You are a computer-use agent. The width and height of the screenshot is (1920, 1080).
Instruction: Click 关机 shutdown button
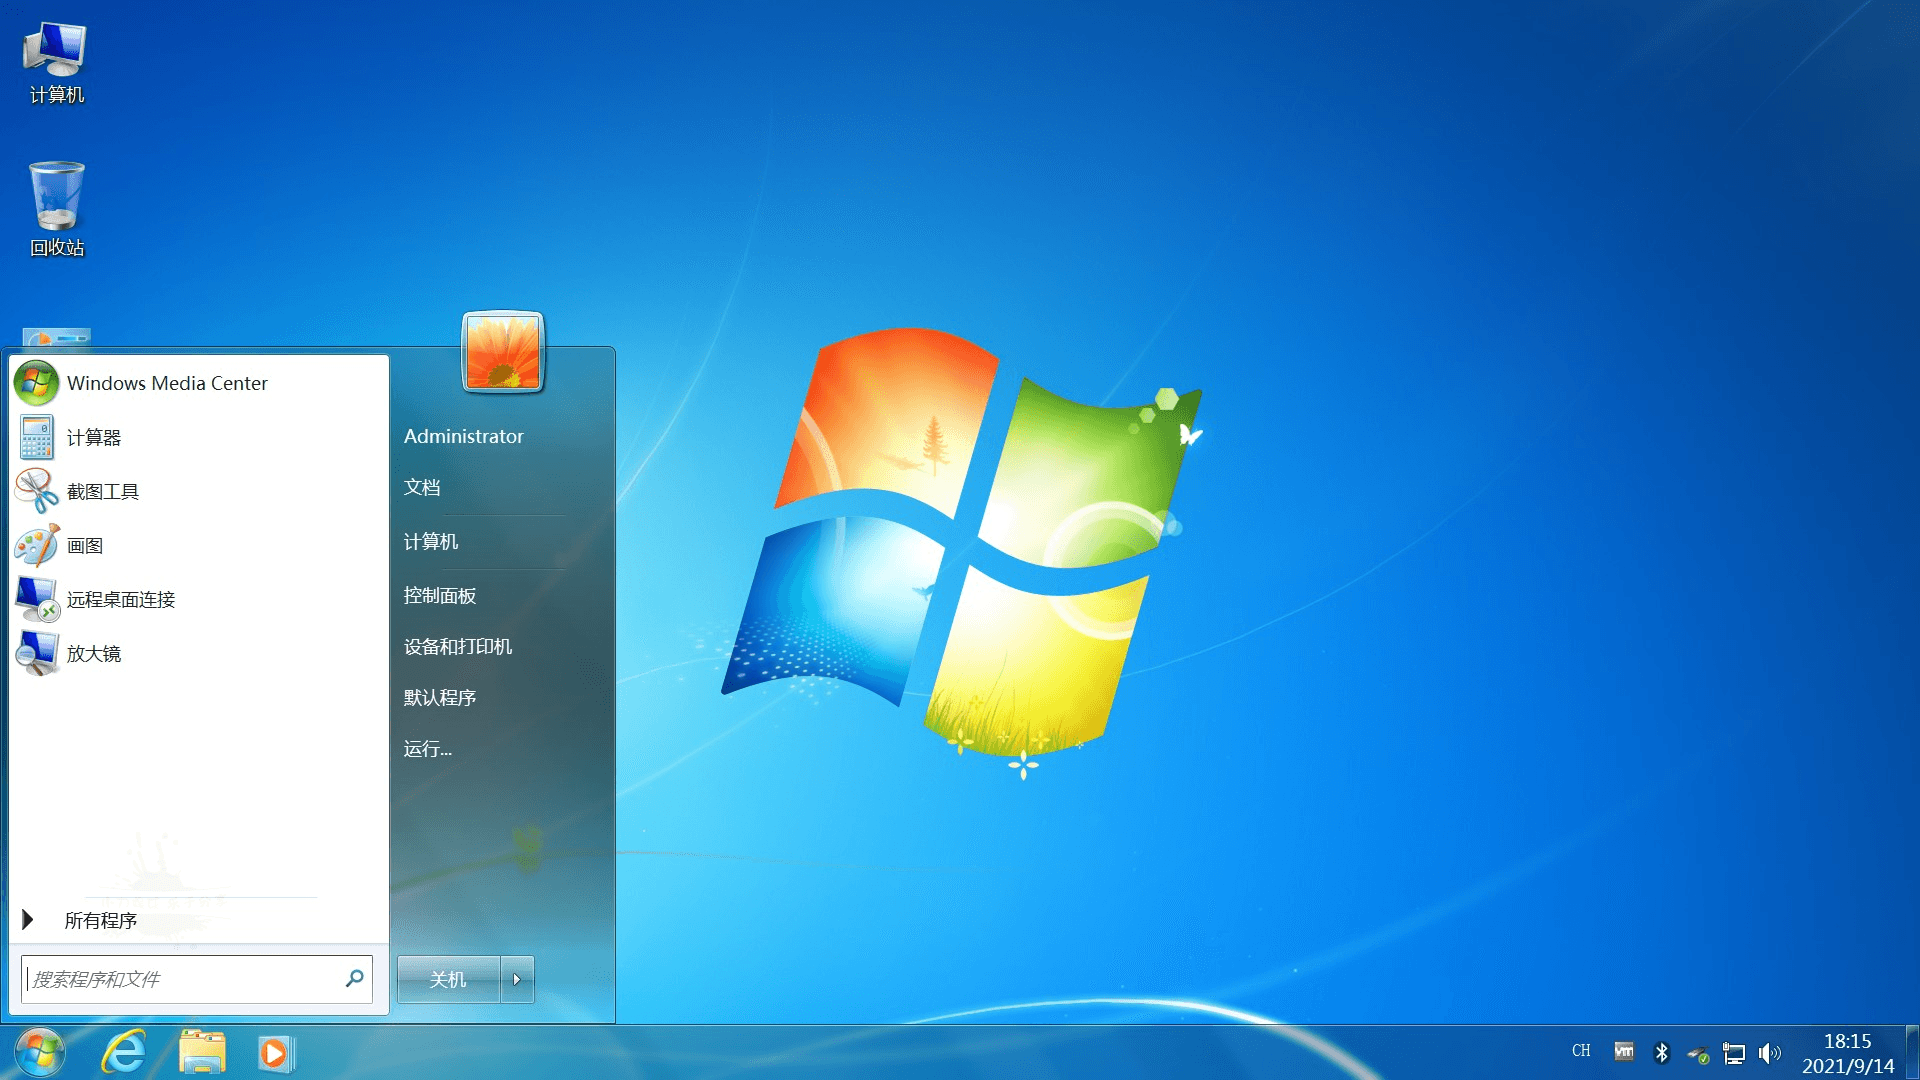click(x=447, y=978)
